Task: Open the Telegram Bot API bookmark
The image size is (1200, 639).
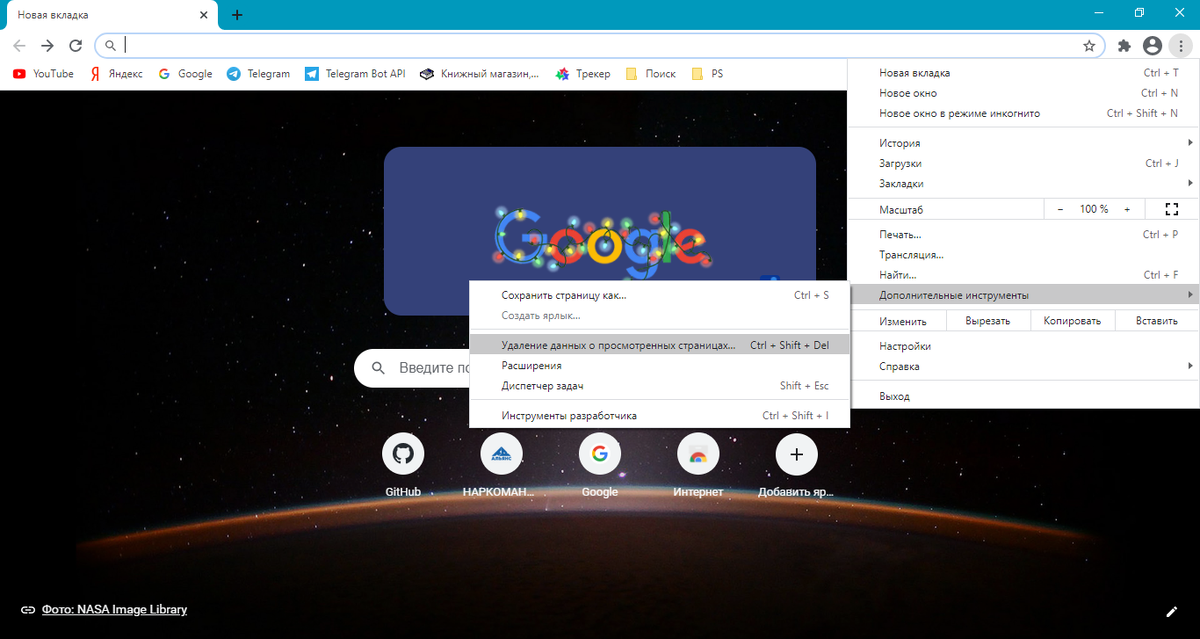Action: (355, 74)
